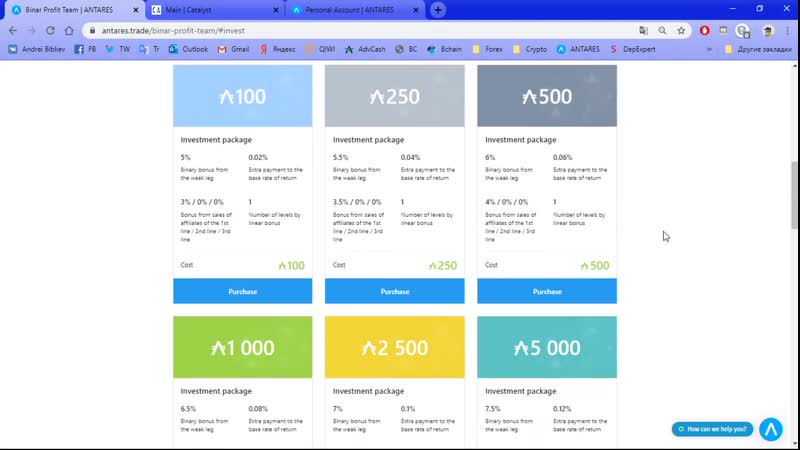Open the Яндекс bookmark
Screen dimensions: 800x450
[x=278, y=49]
